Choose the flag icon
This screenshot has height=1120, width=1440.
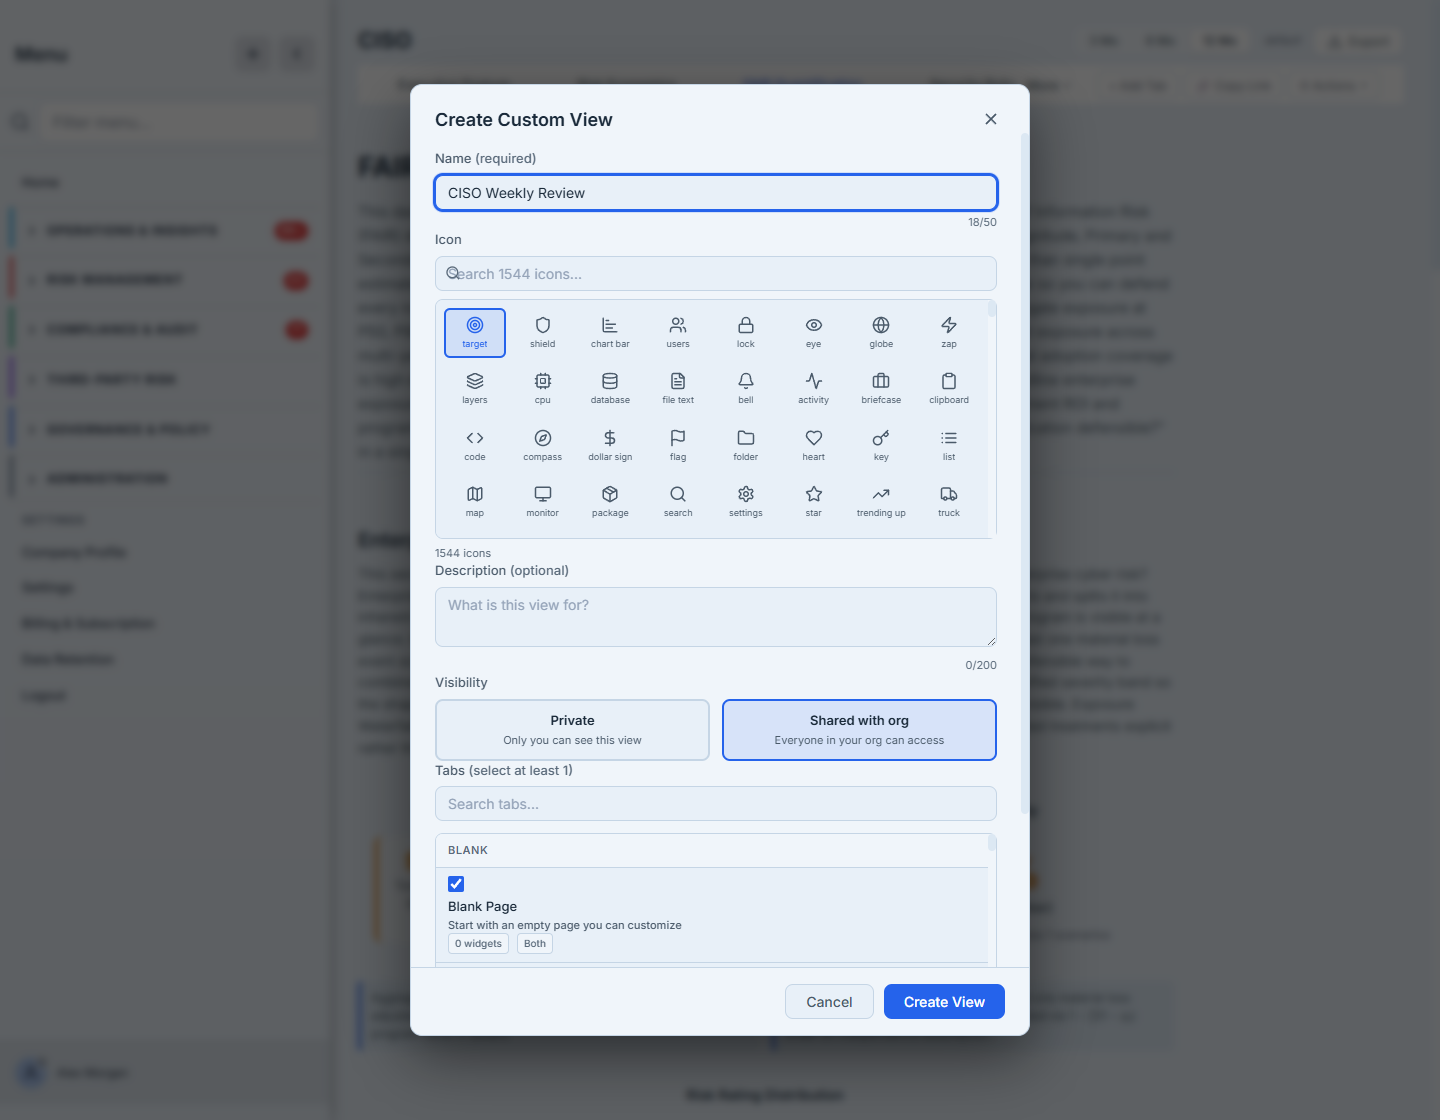678,446
